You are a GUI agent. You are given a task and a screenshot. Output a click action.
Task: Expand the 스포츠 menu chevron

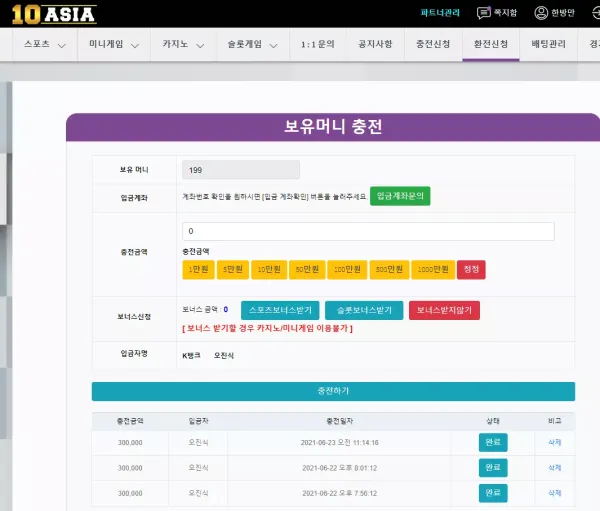[61, 46]
